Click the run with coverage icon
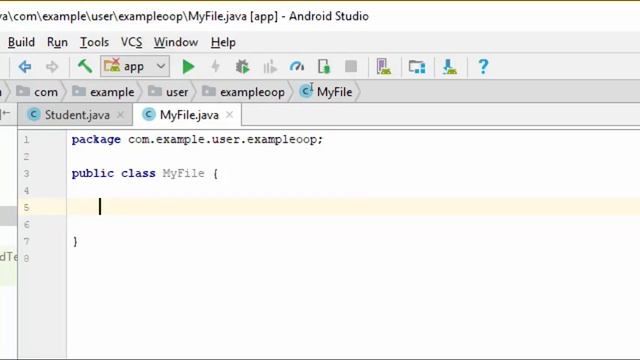The width and height of the screenshot is (640, 360). 270,67
